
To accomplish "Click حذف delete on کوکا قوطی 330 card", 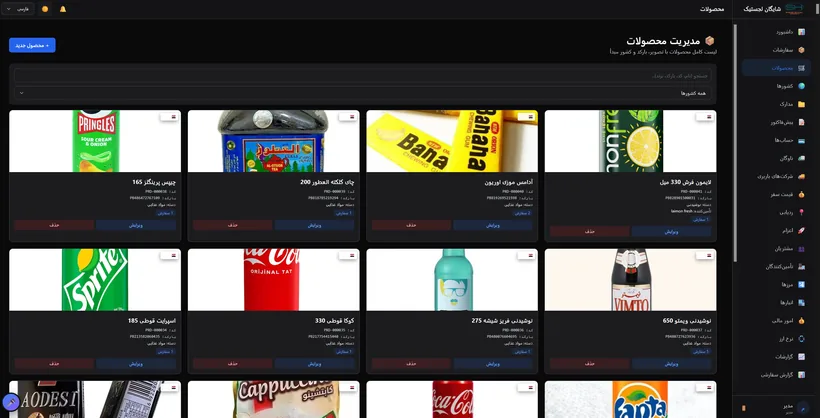I will [232, 364].
